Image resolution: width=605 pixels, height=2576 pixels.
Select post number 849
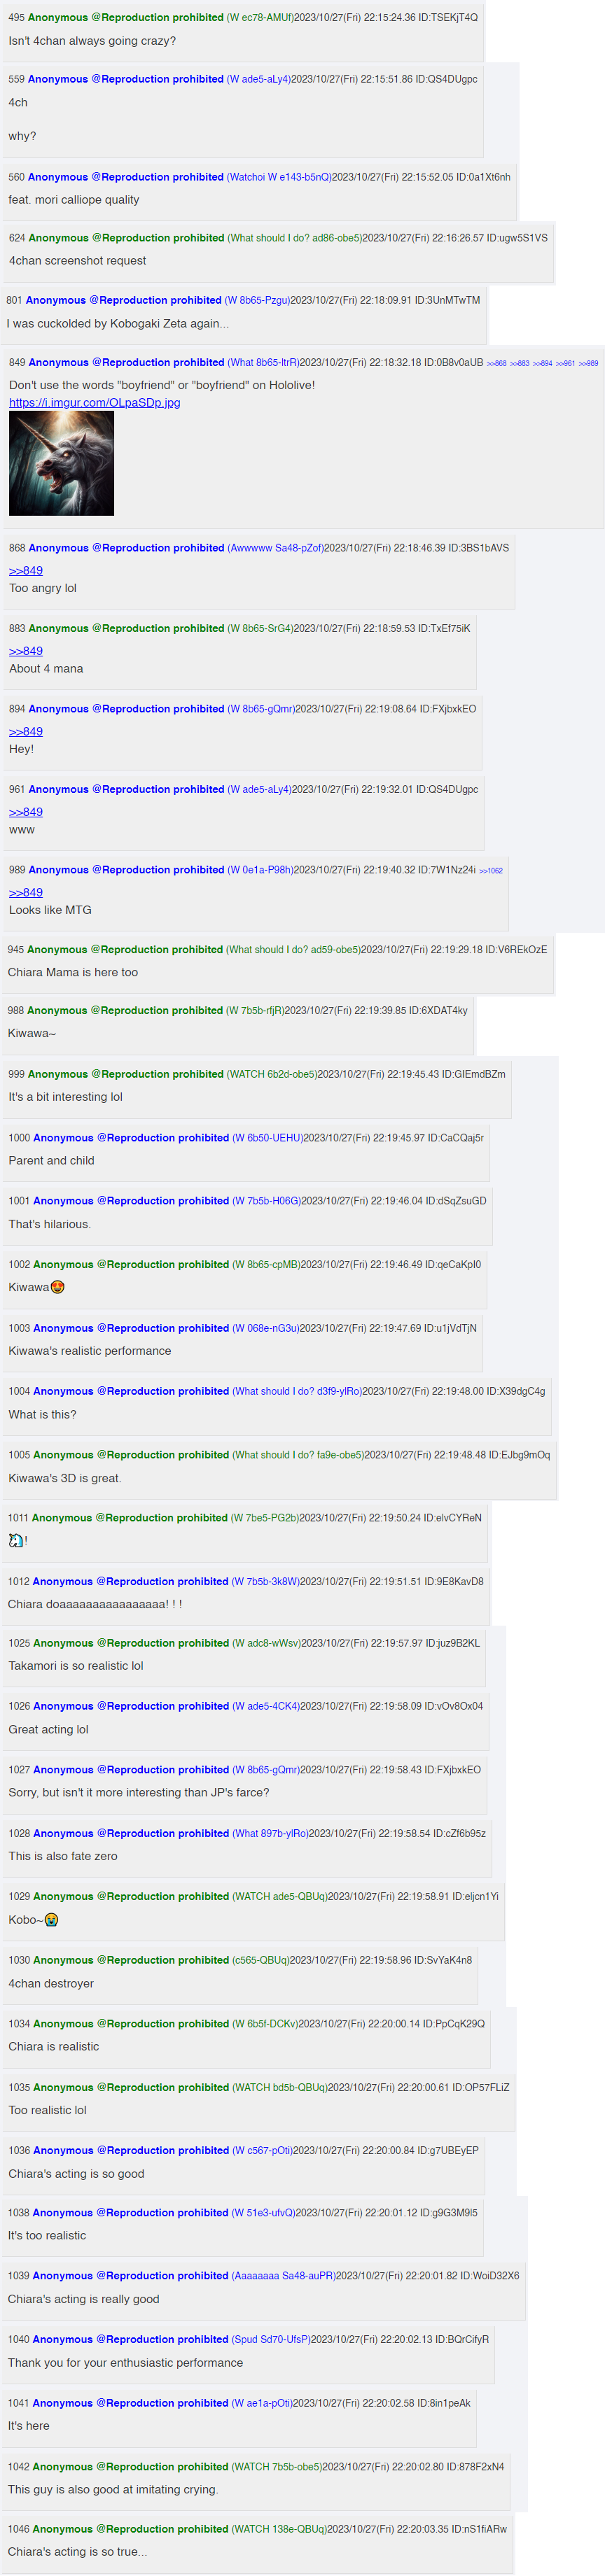coord(17,362)
